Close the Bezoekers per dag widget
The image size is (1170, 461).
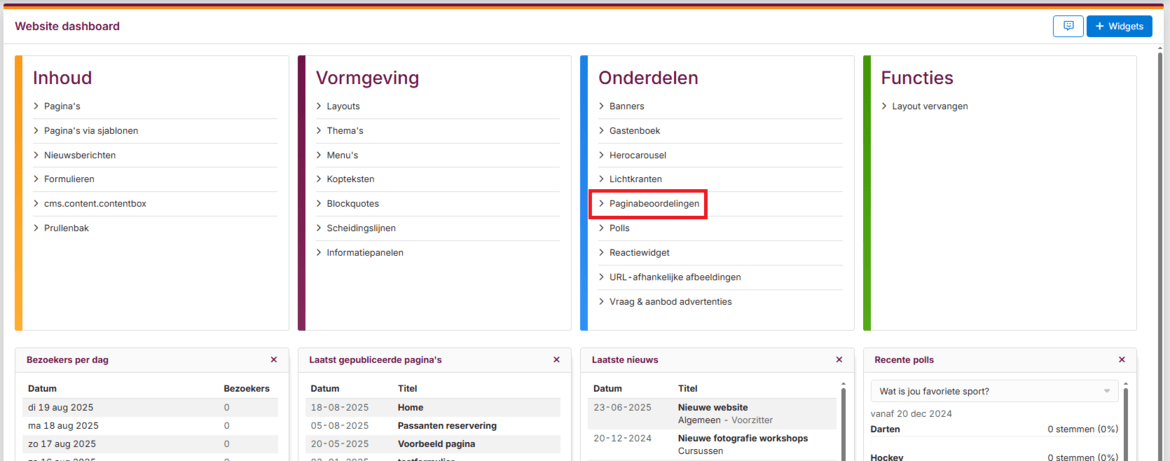(x=273, y=360)
